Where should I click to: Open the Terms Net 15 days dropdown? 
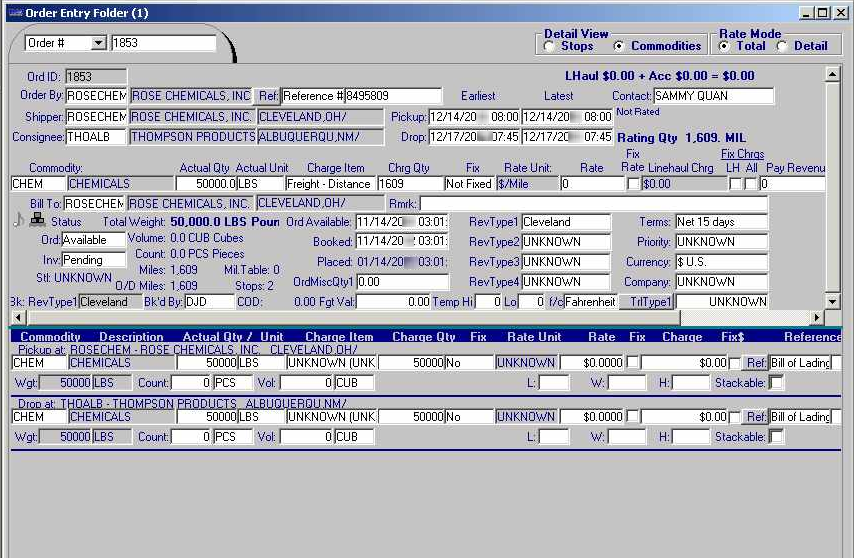(x=721, y=222)
